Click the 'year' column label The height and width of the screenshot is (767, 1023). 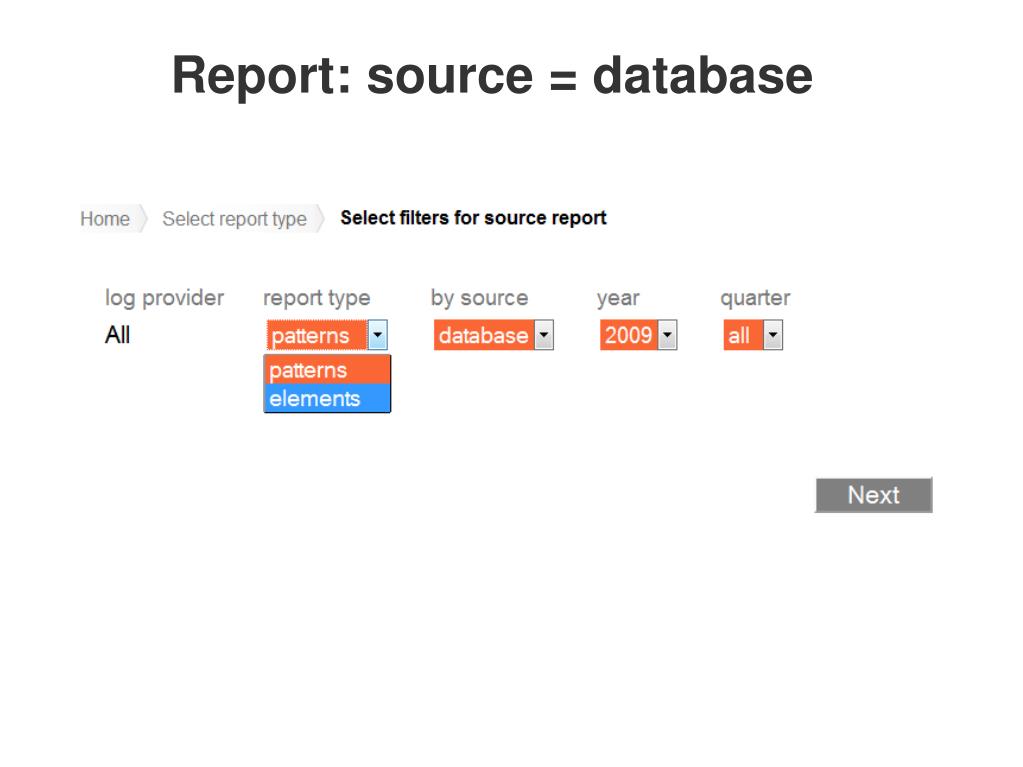tap(618, 298)
